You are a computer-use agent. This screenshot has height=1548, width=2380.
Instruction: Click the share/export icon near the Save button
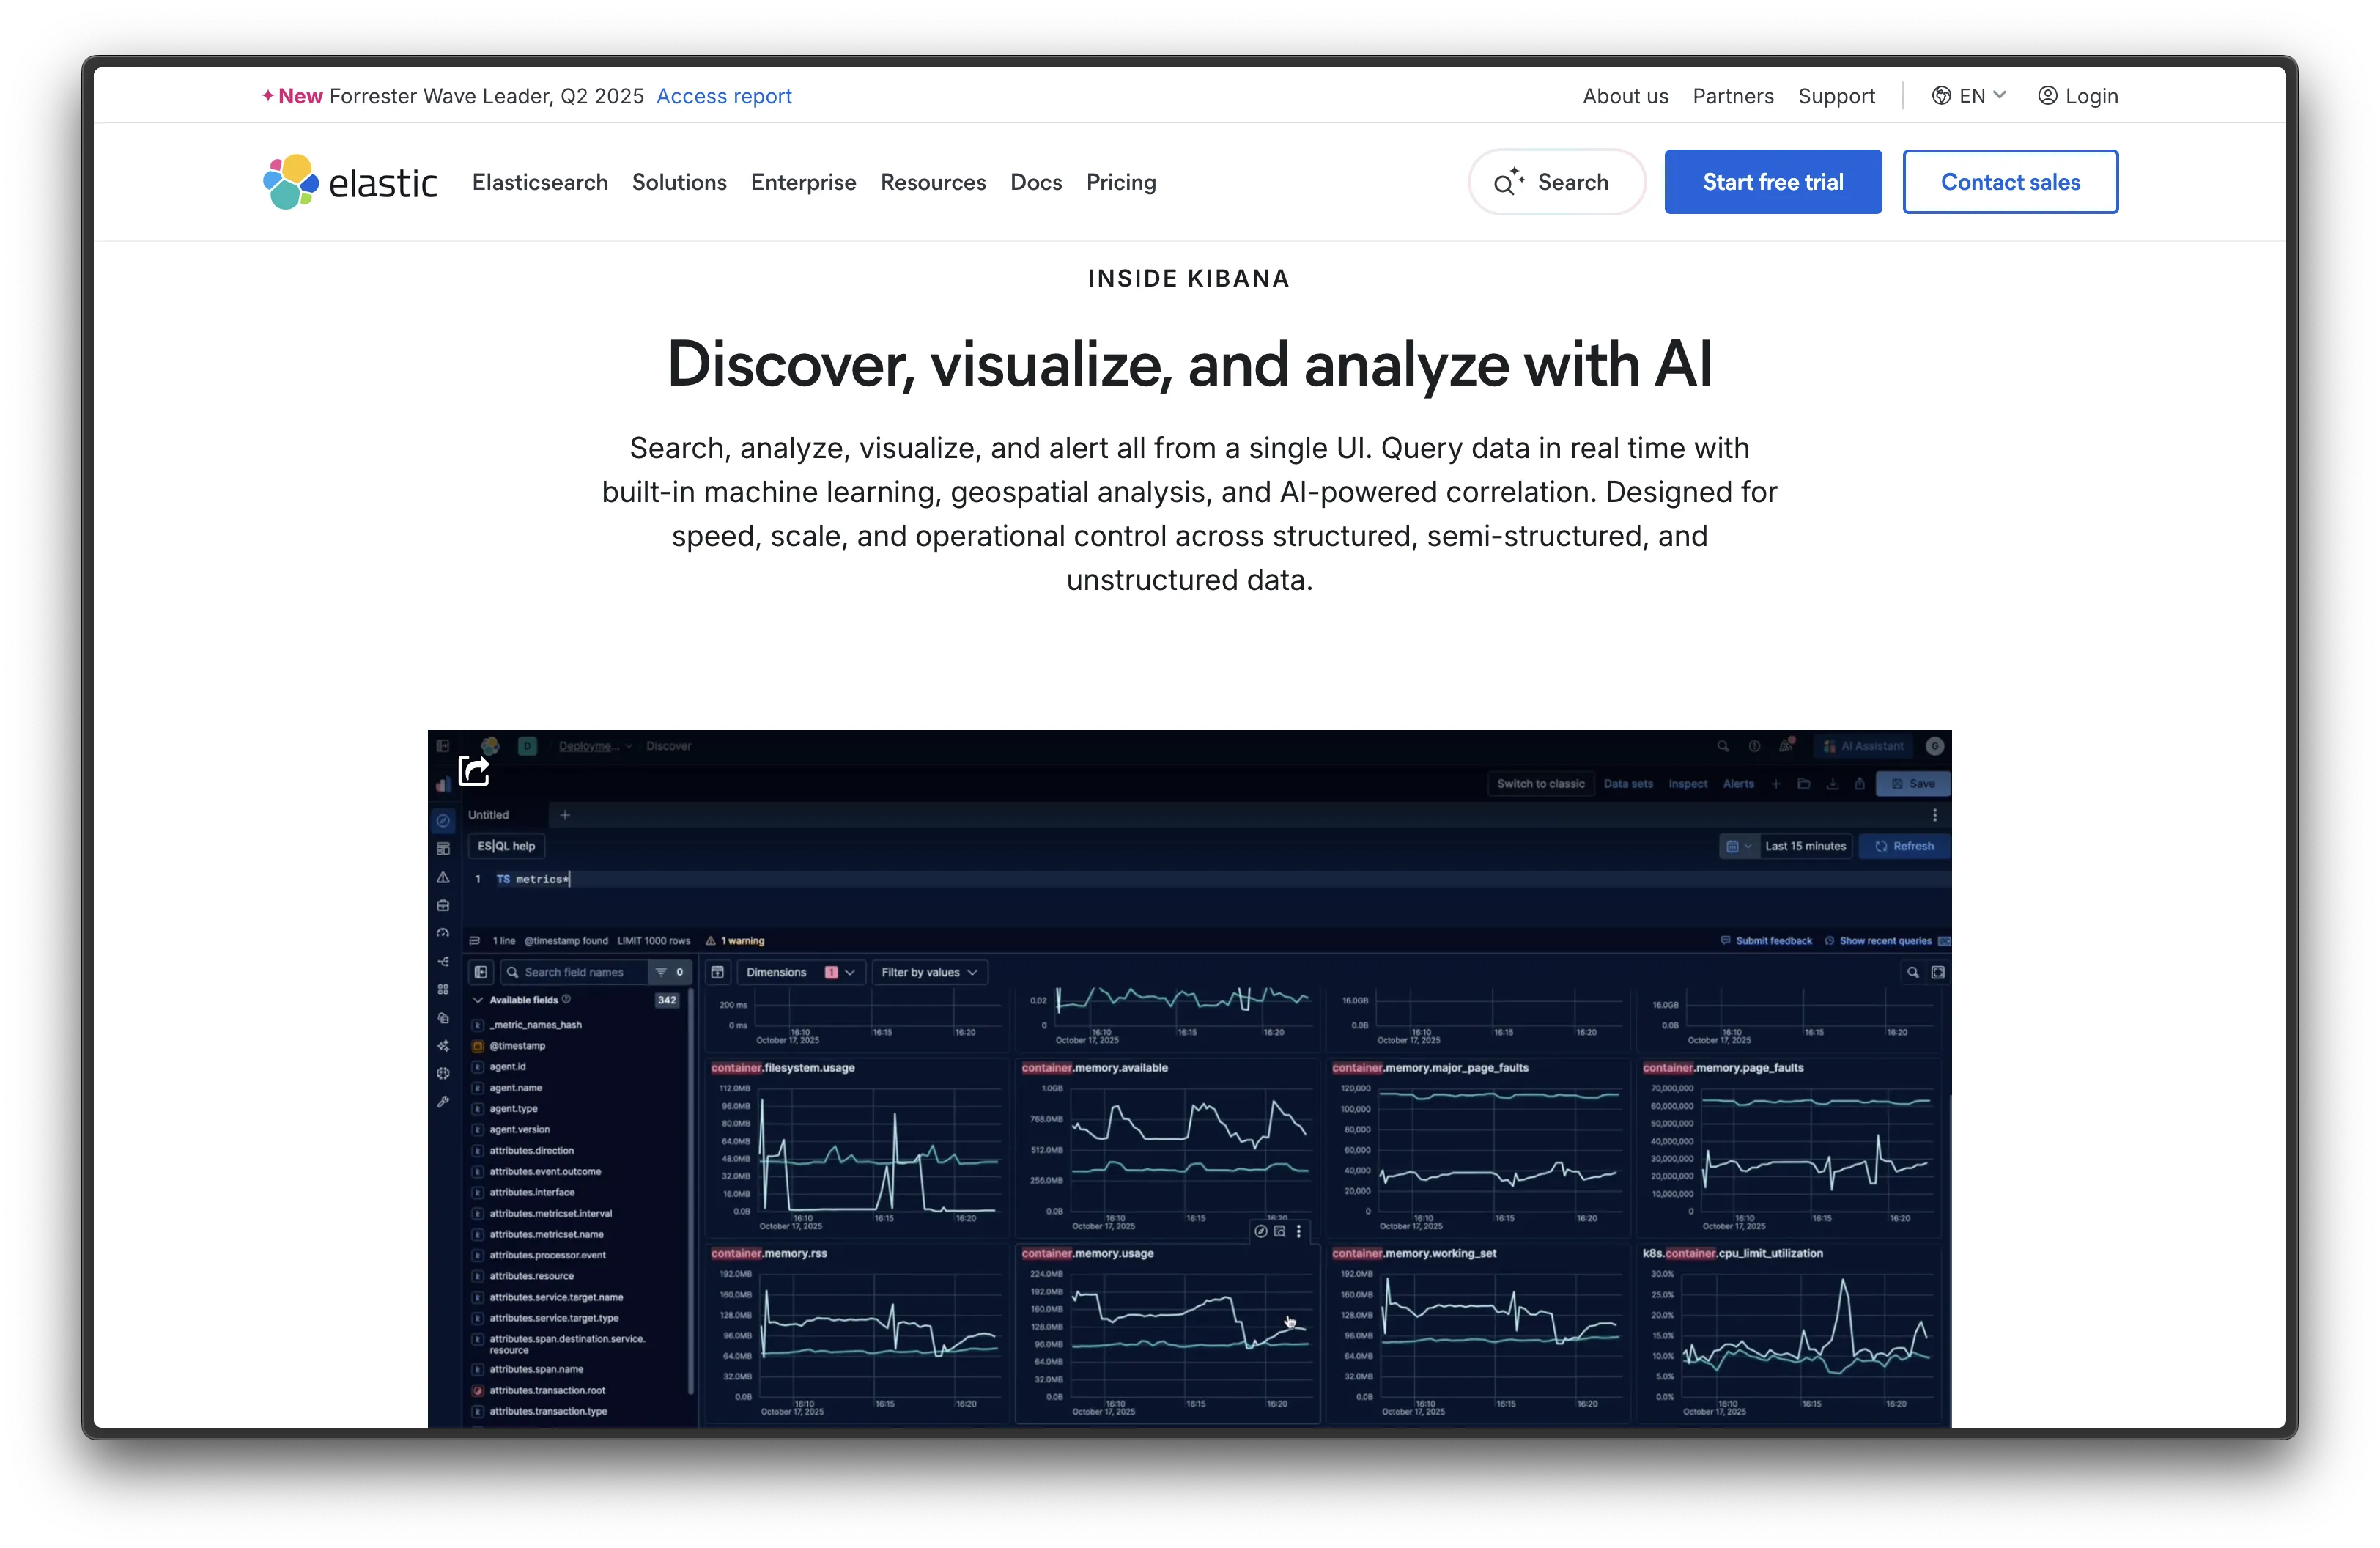1860,785
